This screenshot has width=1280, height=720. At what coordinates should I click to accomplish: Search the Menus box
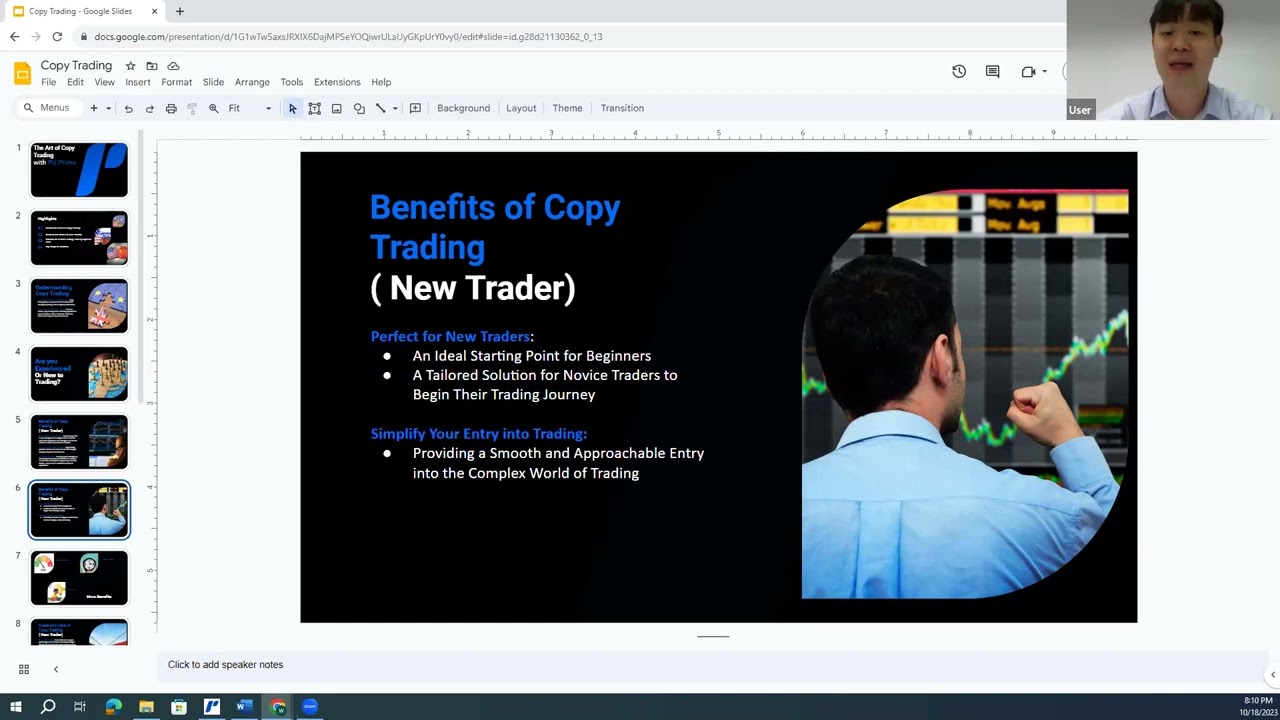tap(49, 108)
